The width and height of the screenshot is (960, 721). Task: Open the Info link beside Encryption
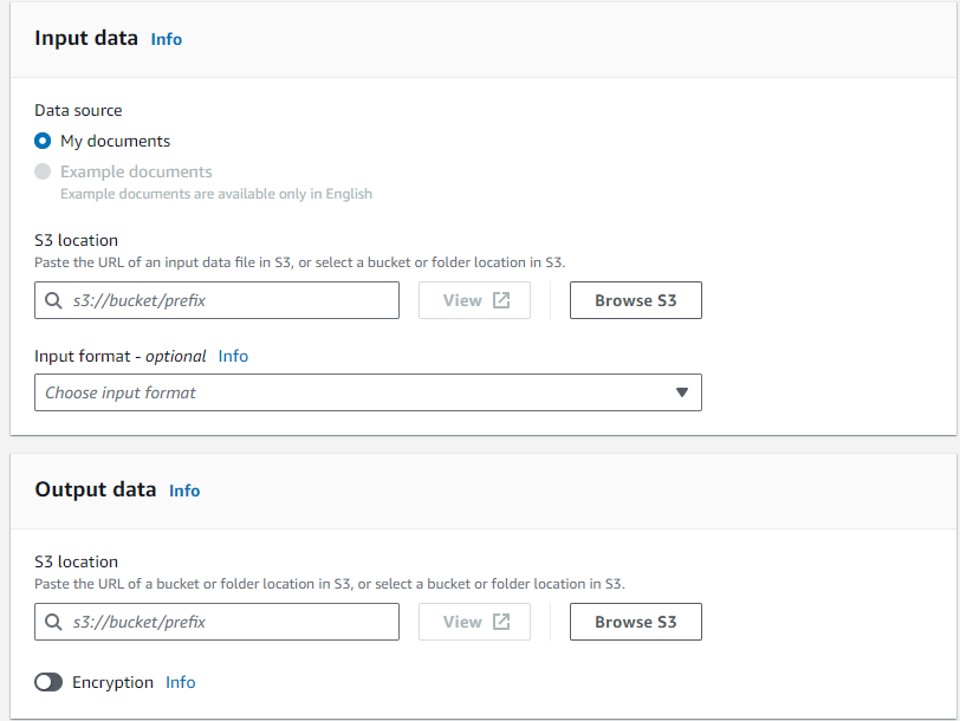click(180, 682)
